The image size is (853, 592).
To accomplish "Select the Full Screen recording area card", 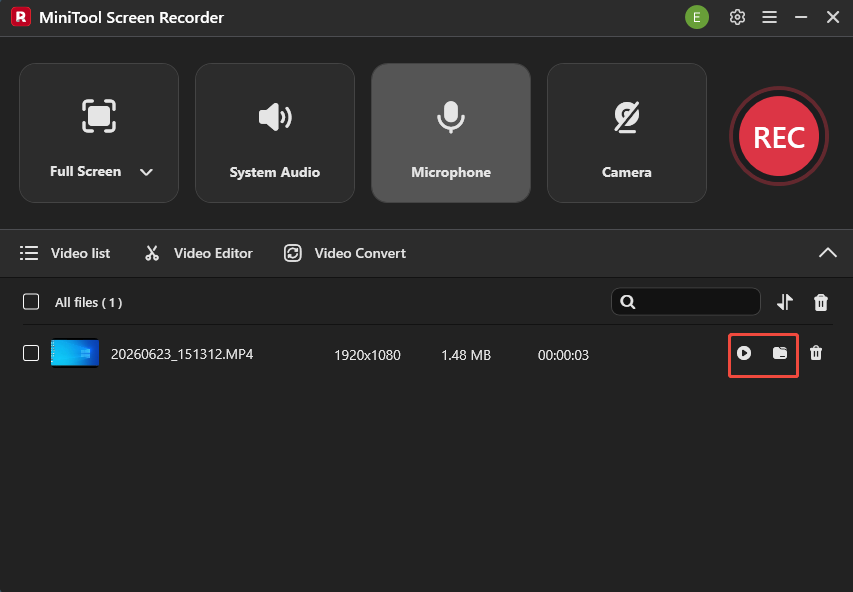I will (x=99, y=133).
